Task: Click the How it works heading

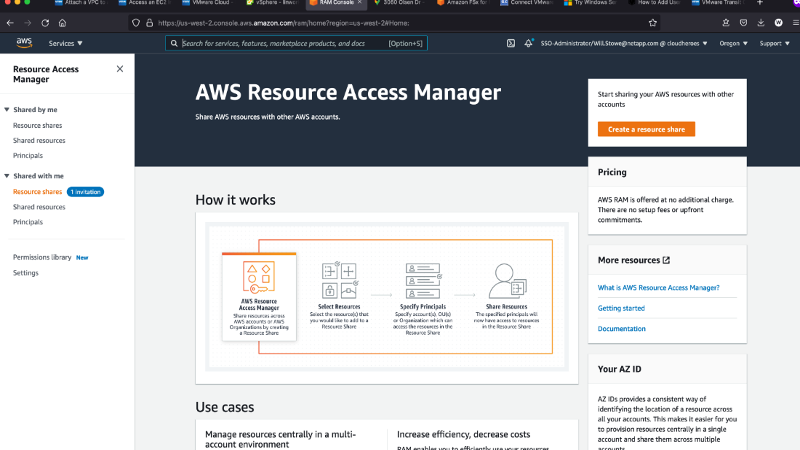Action: (235, 200)
